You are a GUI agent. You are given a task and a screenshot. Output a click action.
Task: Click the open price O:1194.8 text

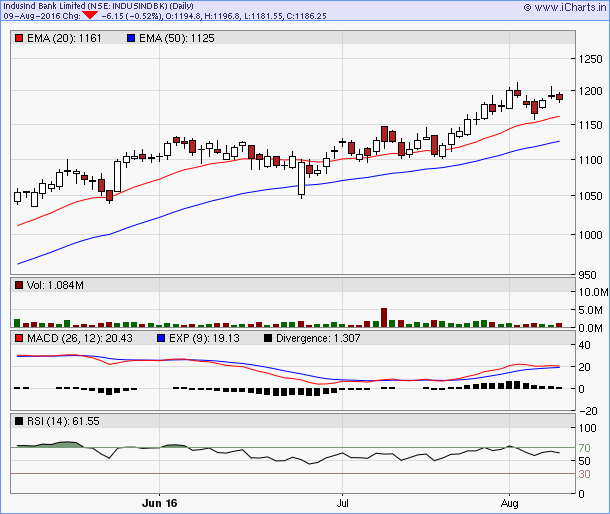click(183, 16)
